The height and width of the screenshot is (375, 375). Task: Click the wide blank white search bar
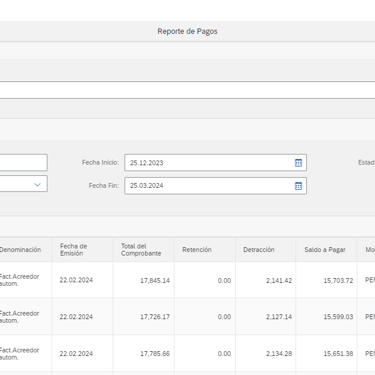click(x=187, y=90)
